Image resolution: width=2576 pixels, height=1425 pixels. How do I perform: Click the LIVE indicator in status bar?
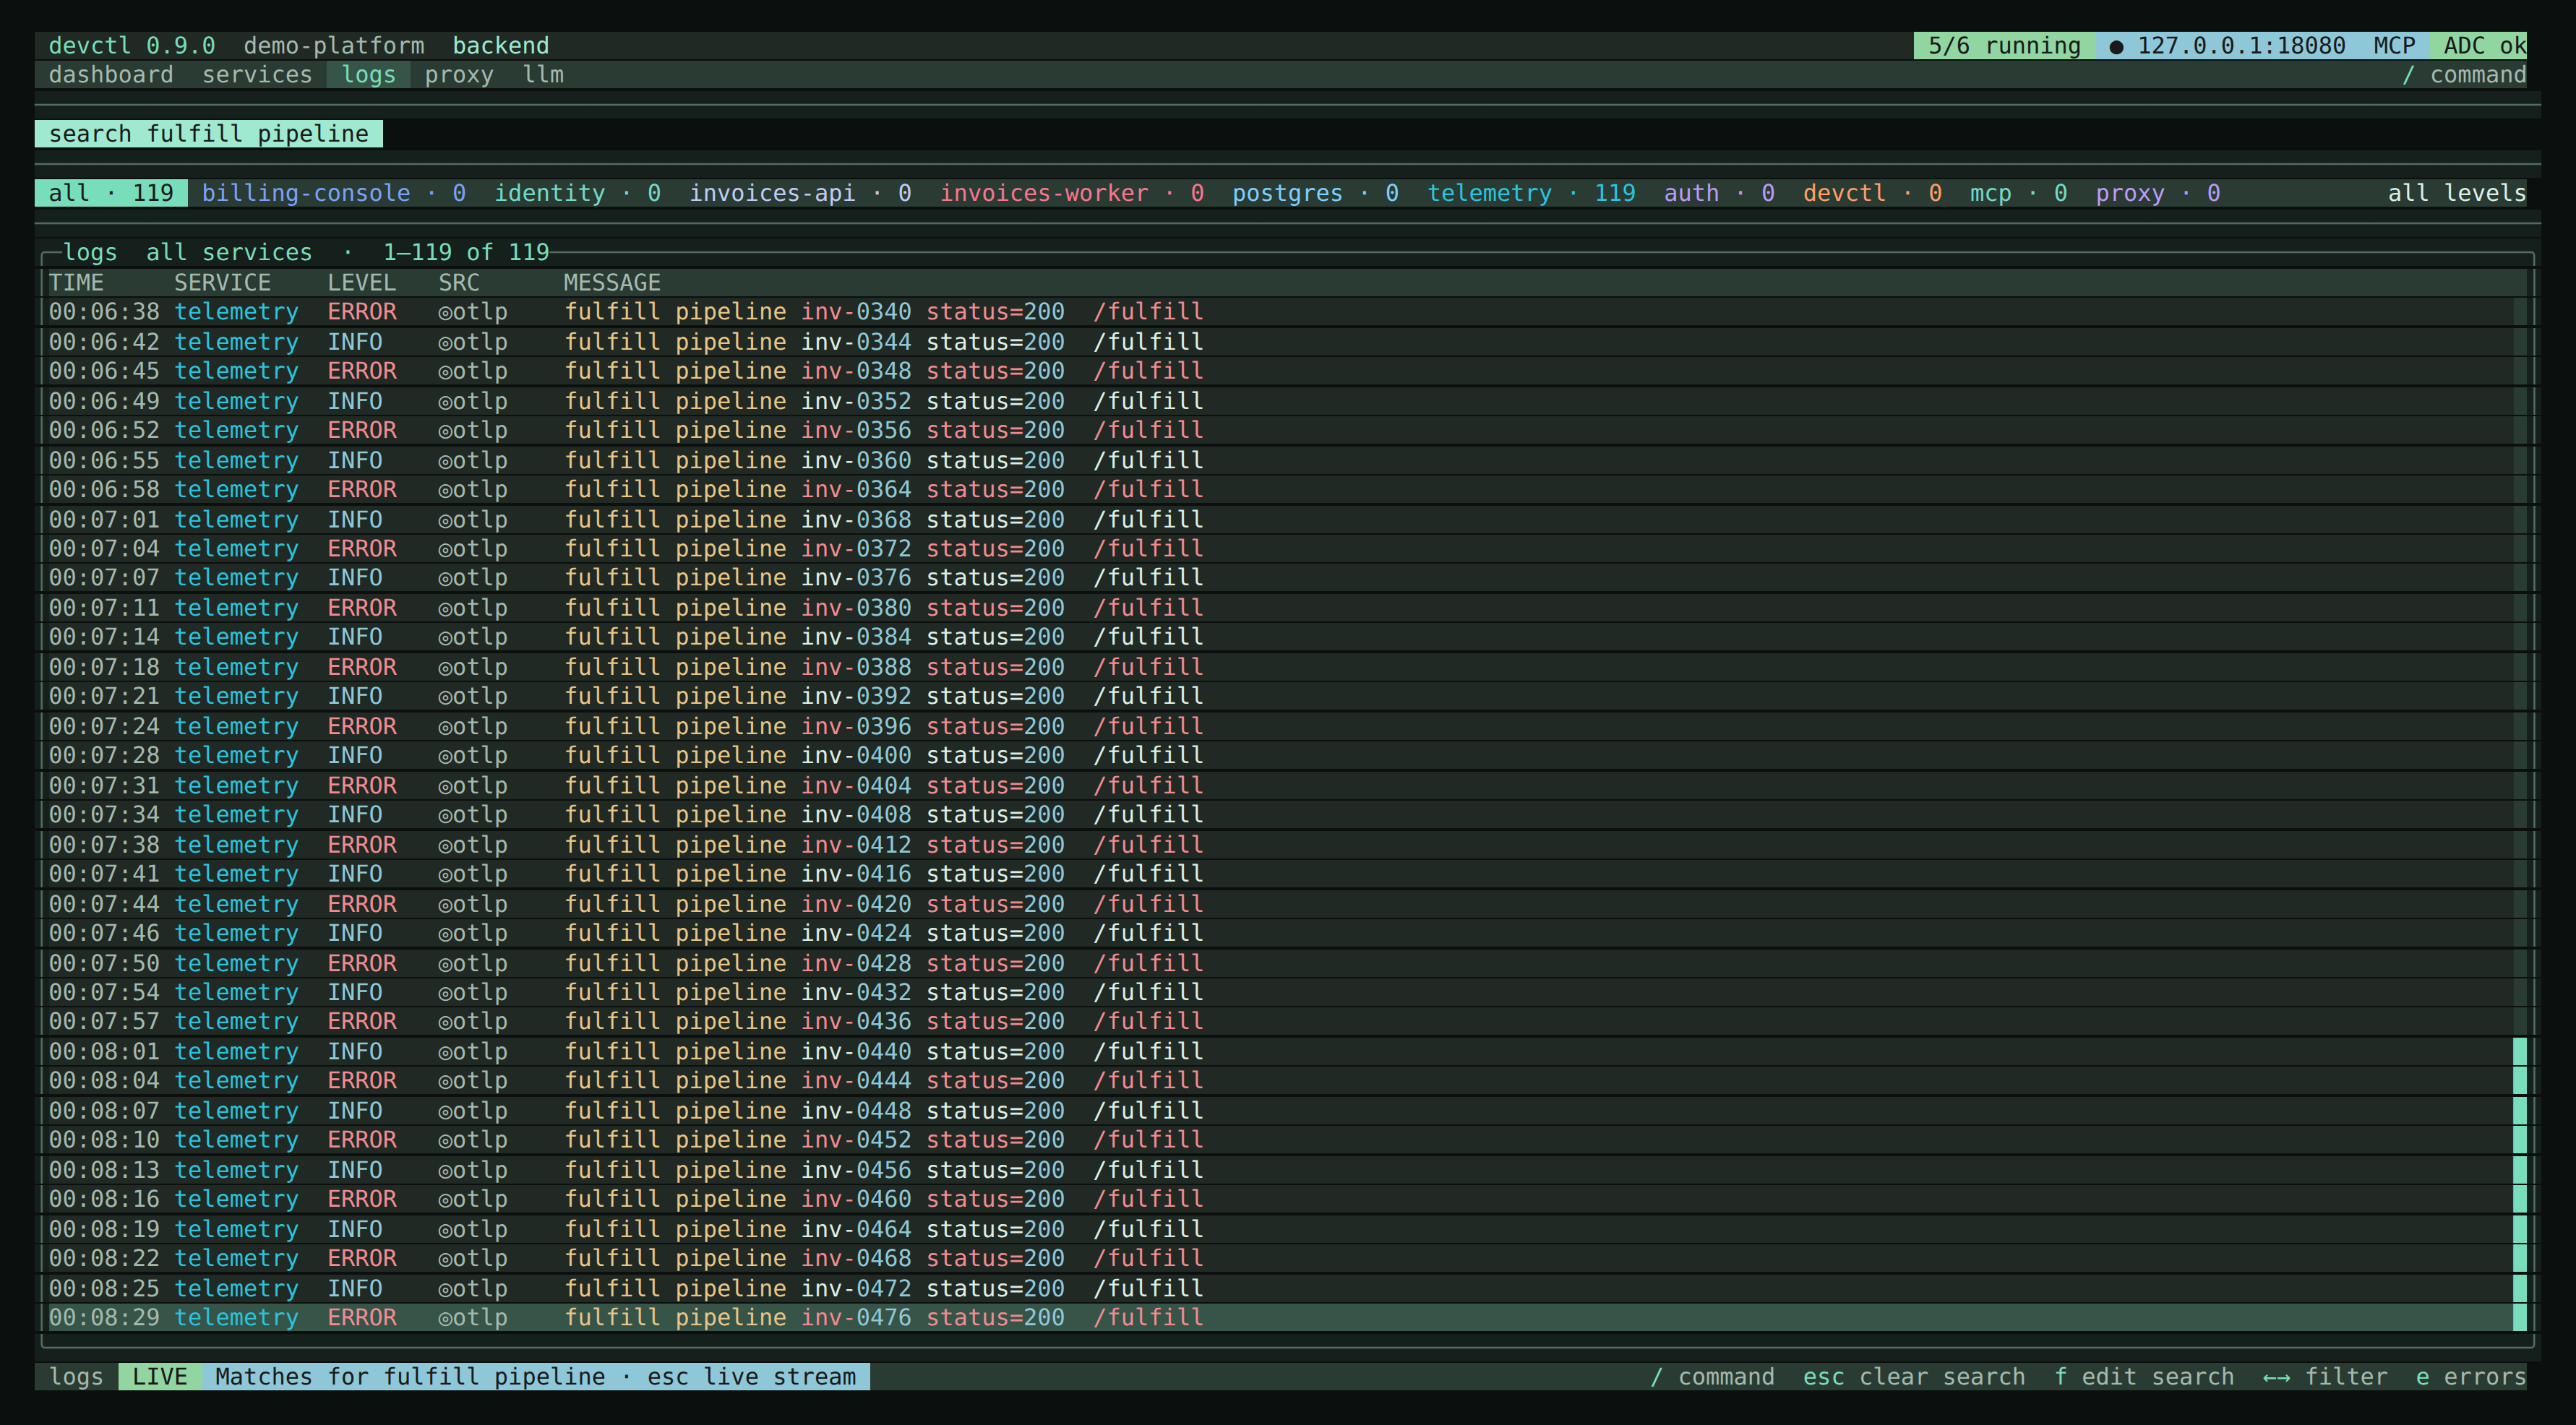[x=160, y=1377]
